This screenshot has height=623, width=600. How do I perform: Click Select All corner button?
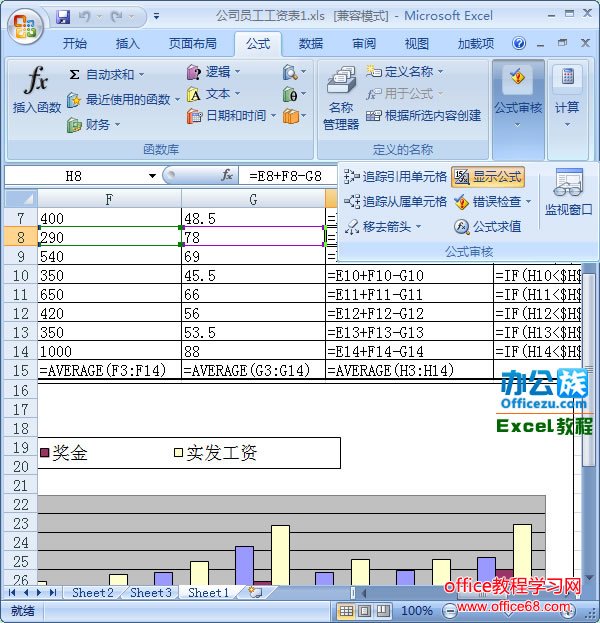[21, 199]
